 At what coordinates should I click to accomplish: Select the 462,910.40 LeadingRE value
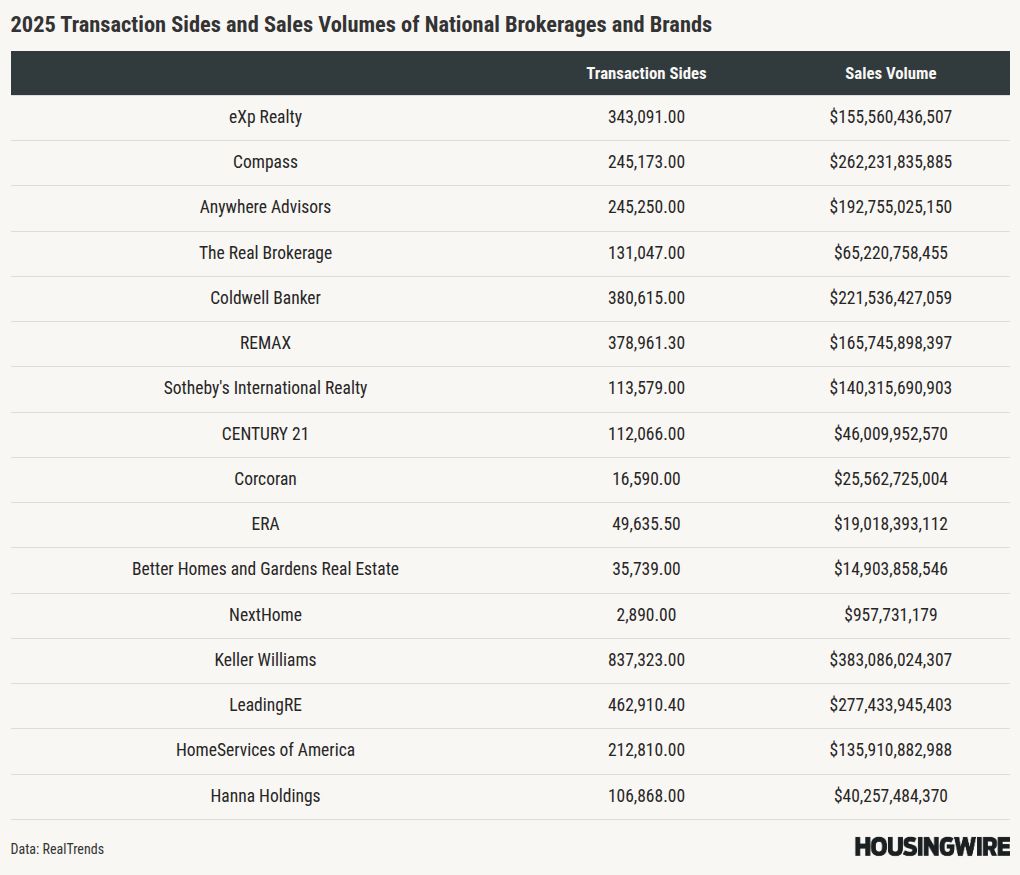tap(646, 705)
